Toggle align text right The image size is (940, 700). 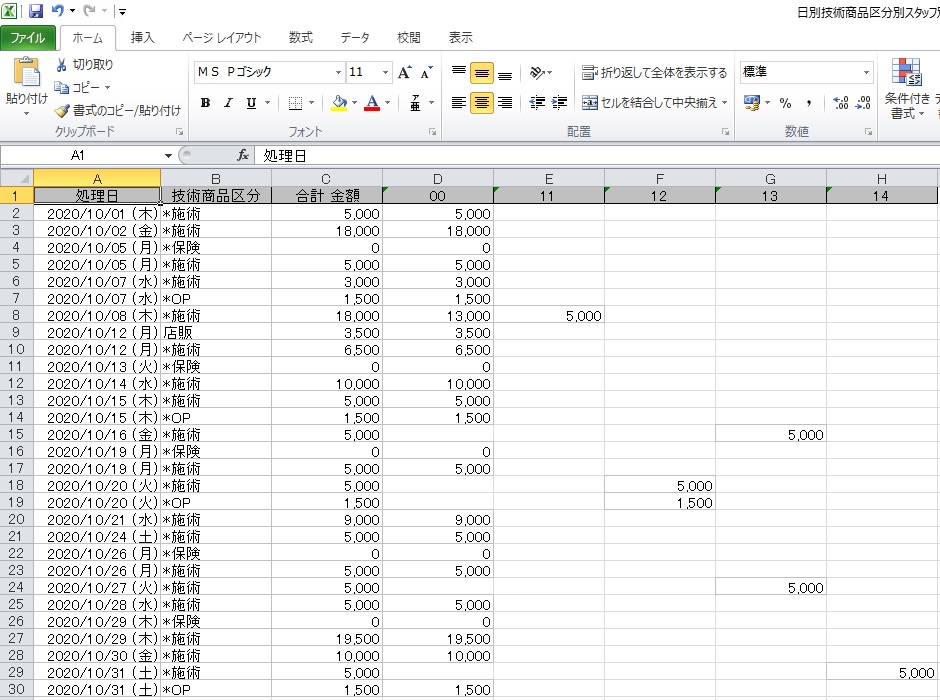505,103
